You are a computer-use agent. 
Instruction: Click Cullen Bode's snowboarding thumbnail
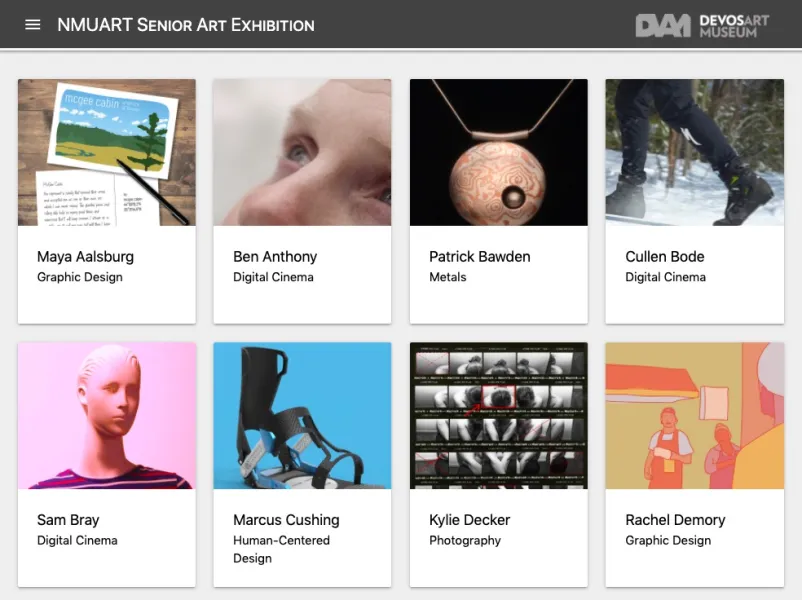[x=694, y=152]
